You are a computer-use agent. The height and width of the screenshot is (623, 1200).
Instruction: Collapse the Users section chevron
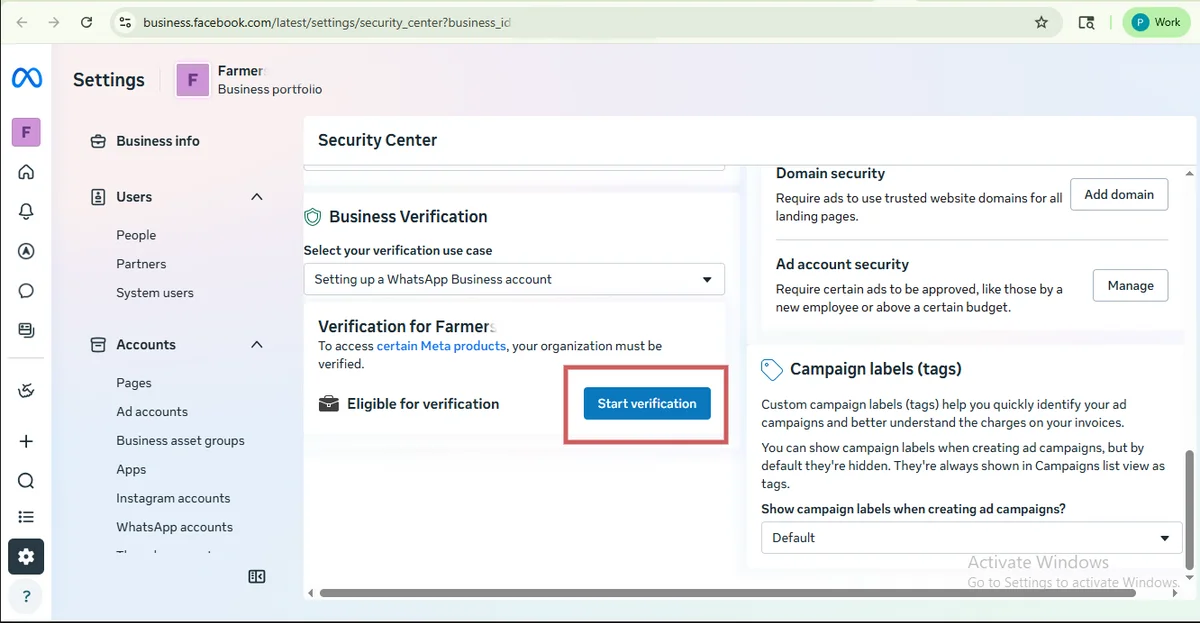(x=257, y=197)
